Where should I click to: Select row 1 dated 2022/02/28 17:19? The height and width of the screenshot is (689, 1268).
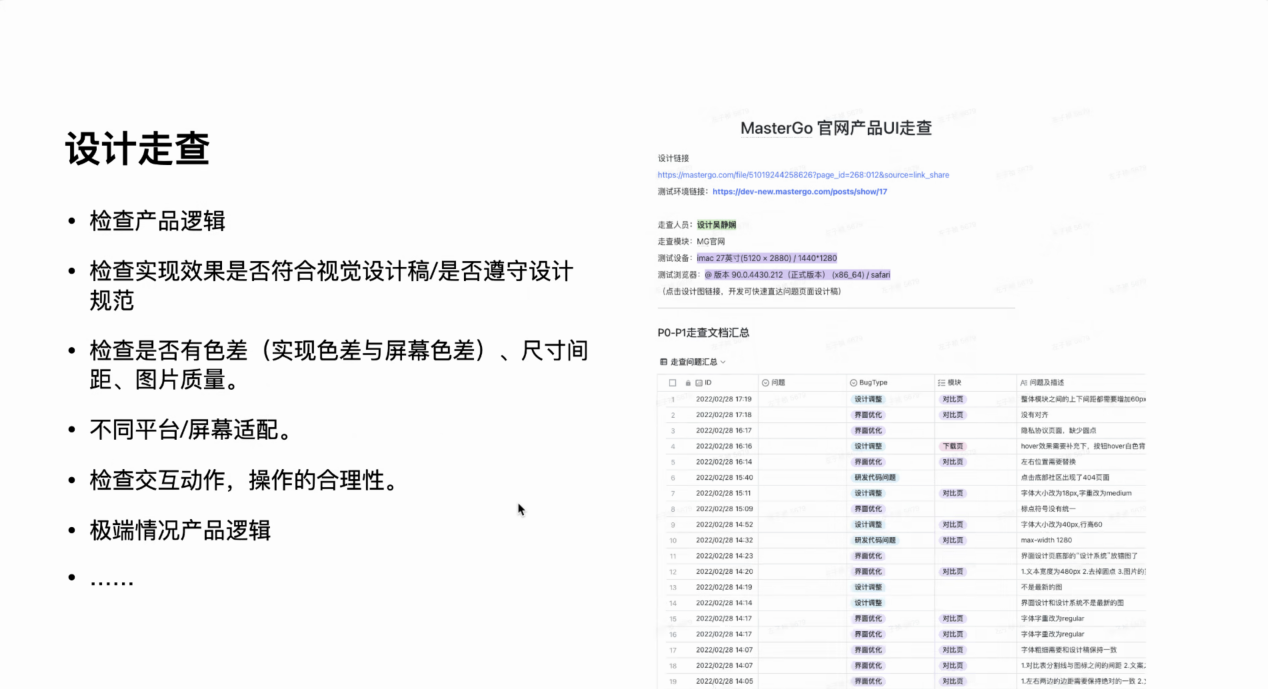(723, 399)
